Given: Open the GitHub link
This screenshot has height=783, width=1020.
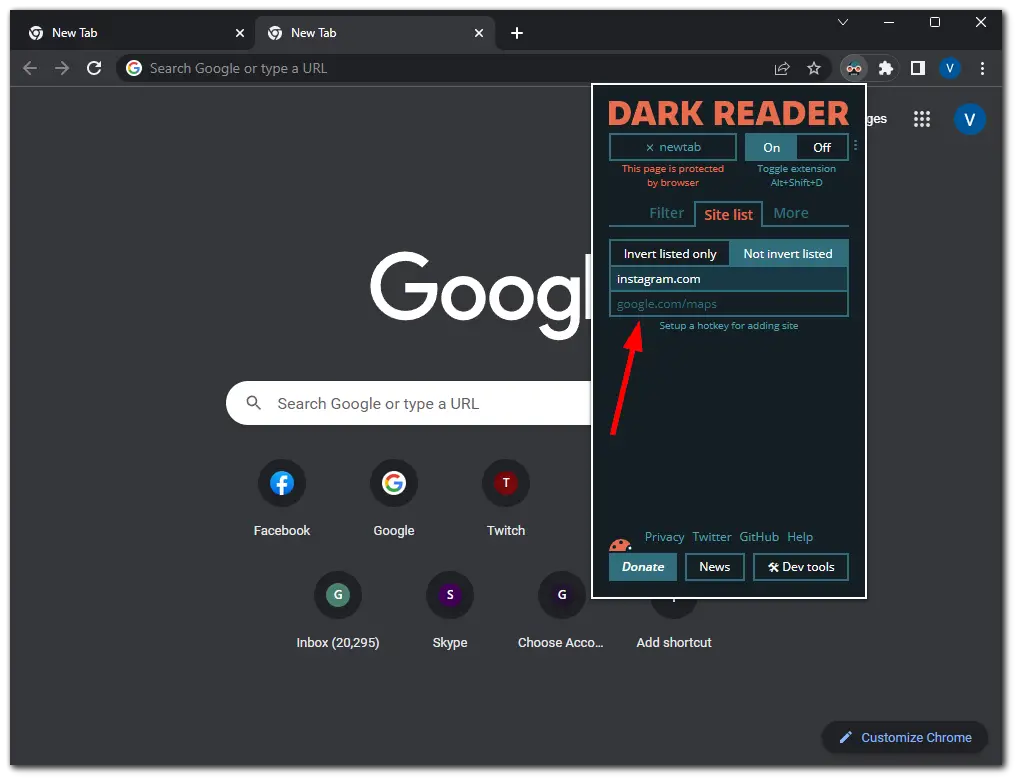Looking at the screenshot, I should (x=758, y=537).
